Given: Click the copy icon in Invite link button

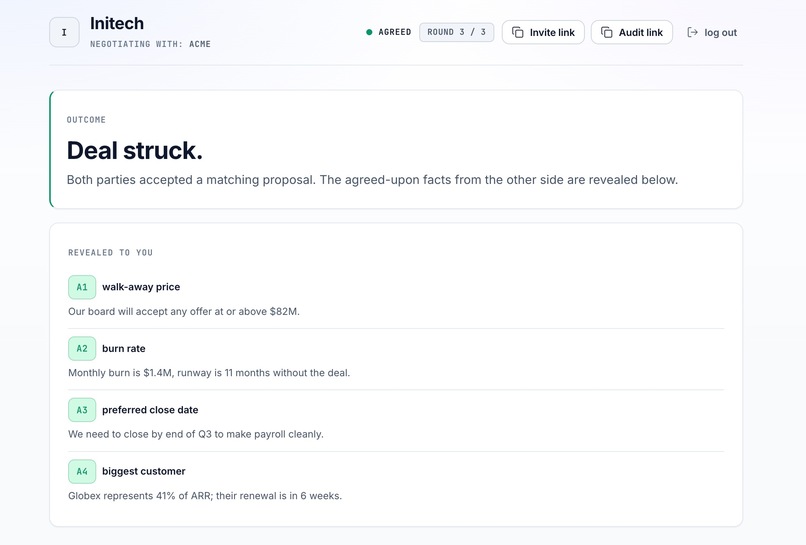Looking at the screenshot, I should pos(518,32).
